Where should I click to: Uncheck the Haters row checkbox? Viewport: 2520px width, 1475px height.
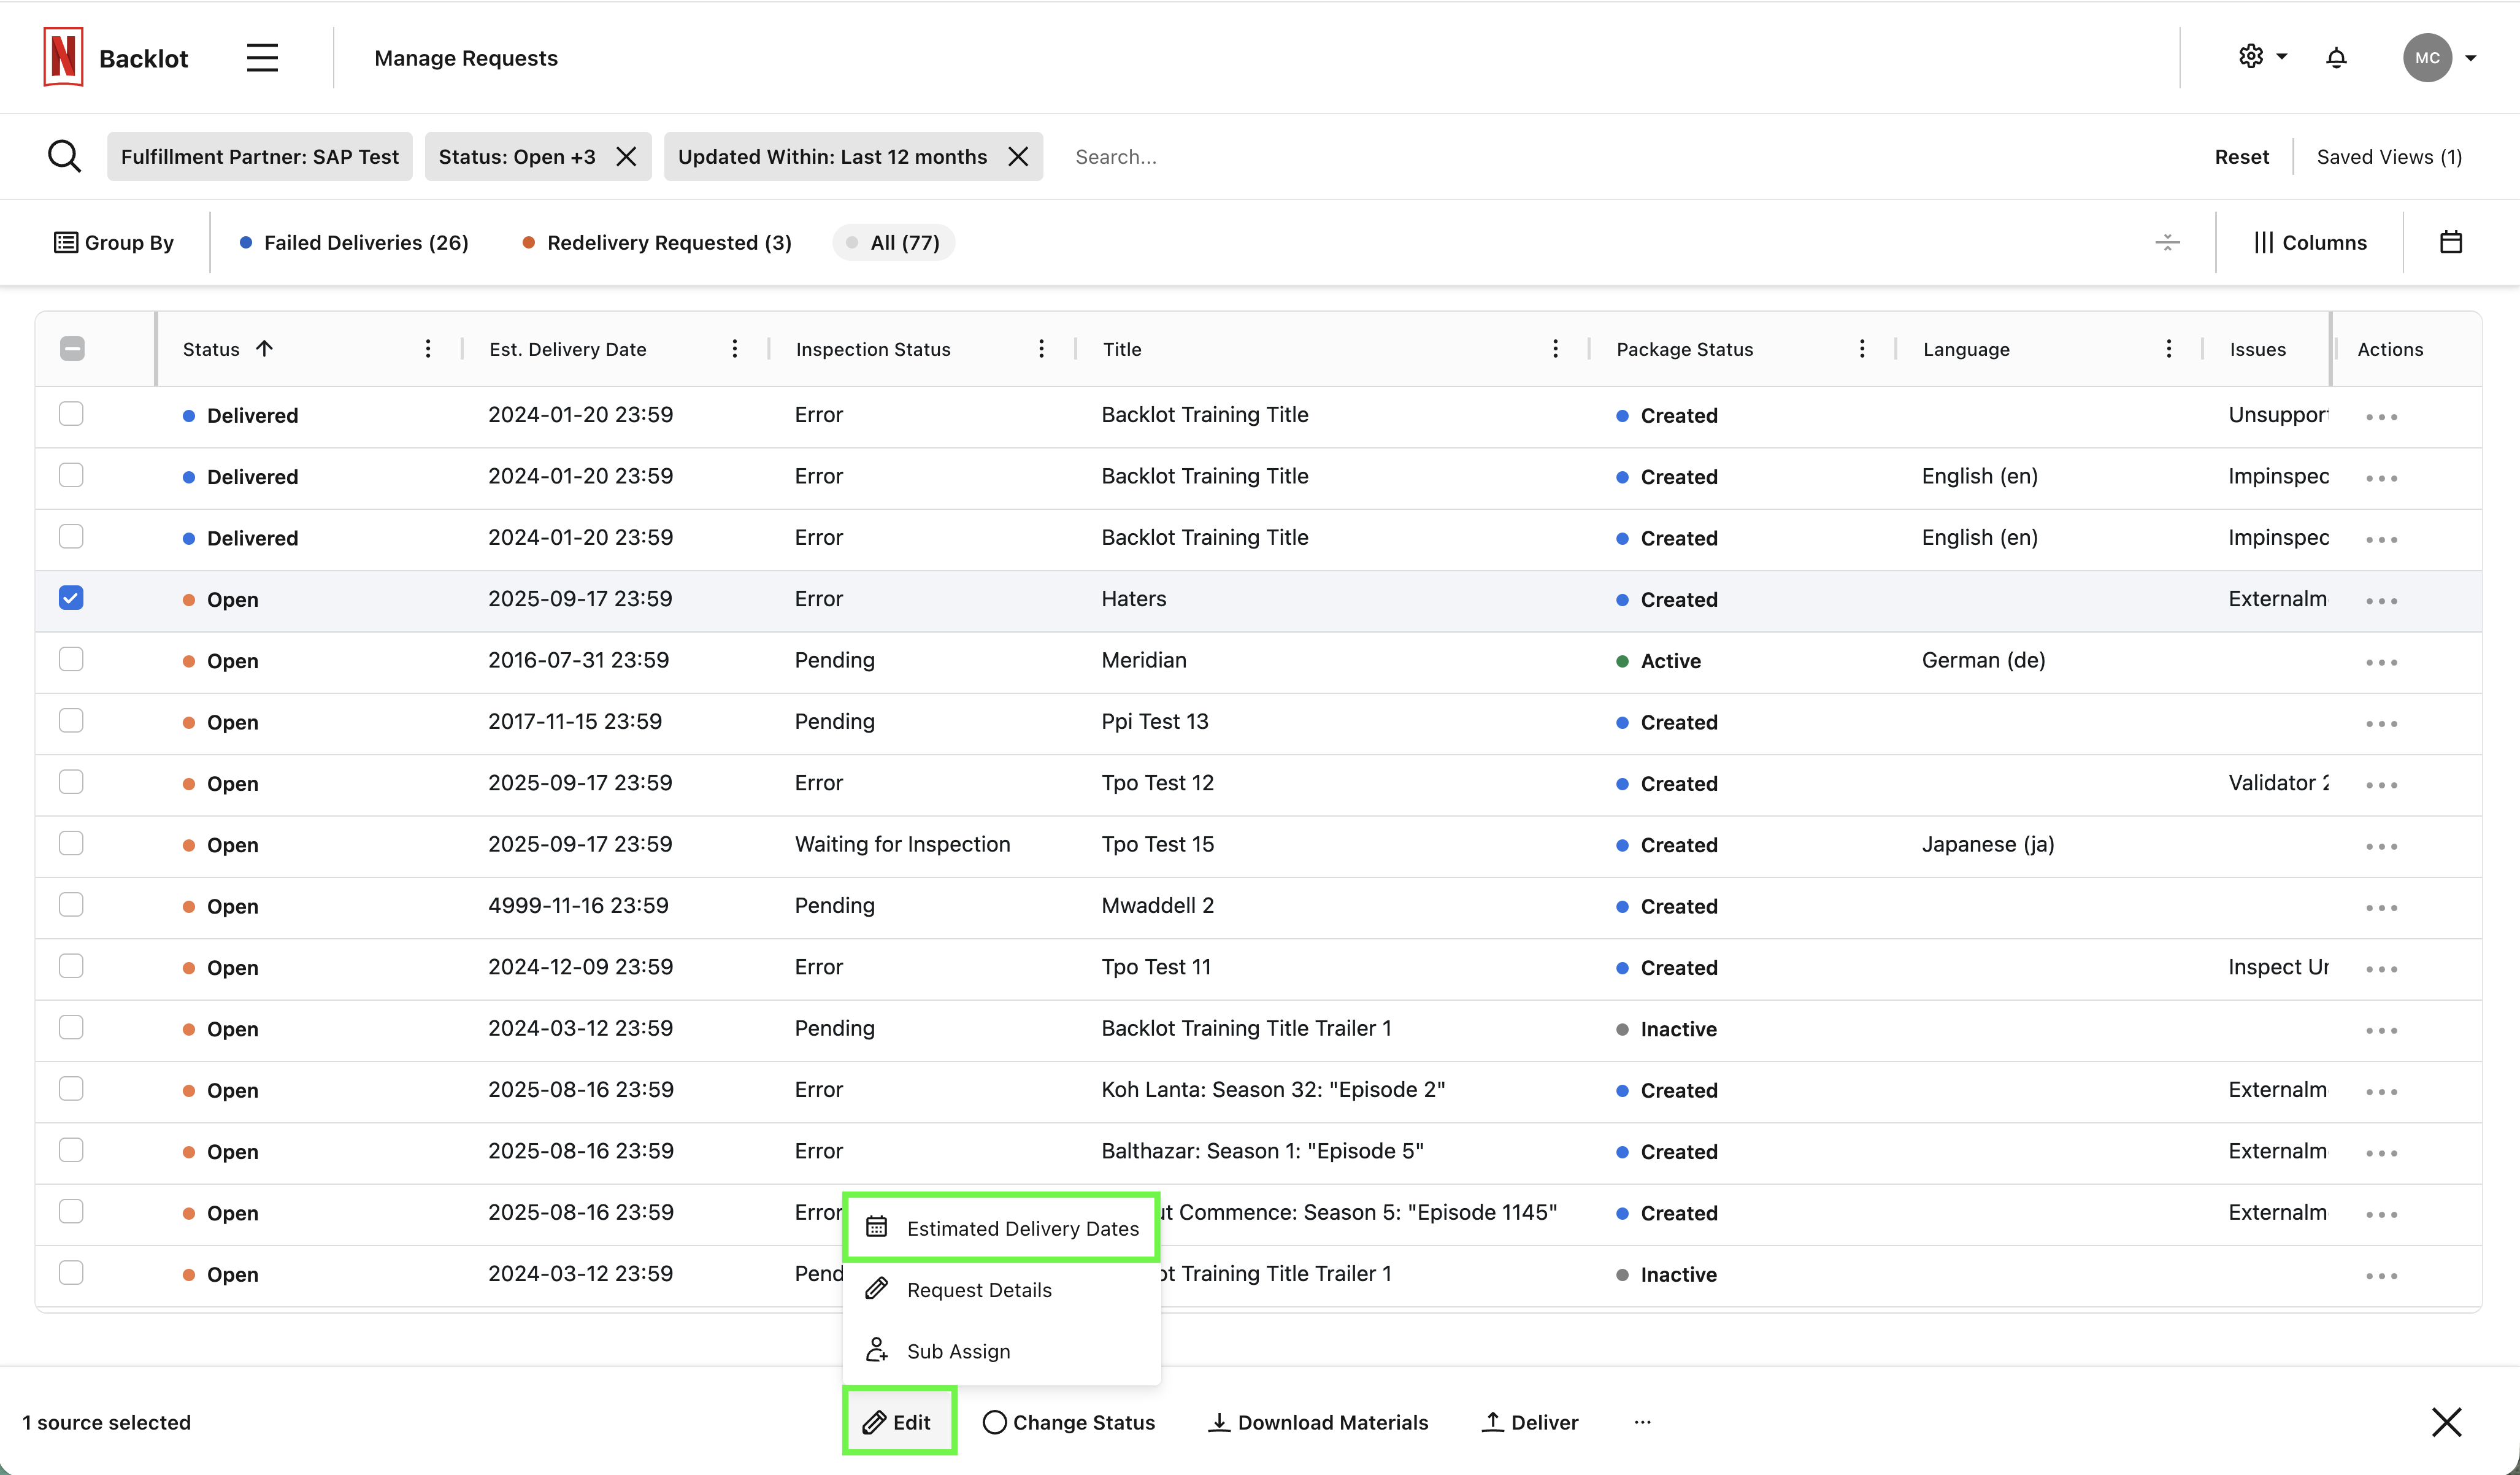71,598
